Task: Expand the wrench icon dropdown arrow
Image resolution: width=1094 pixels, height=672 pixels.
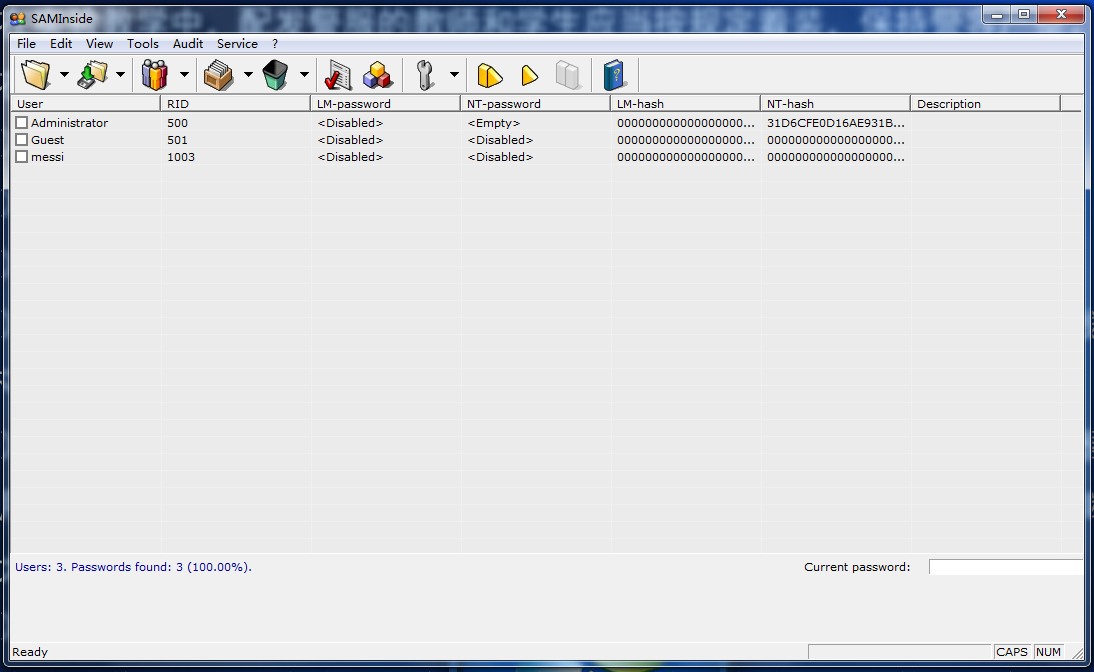Action: tap(454, 75)
